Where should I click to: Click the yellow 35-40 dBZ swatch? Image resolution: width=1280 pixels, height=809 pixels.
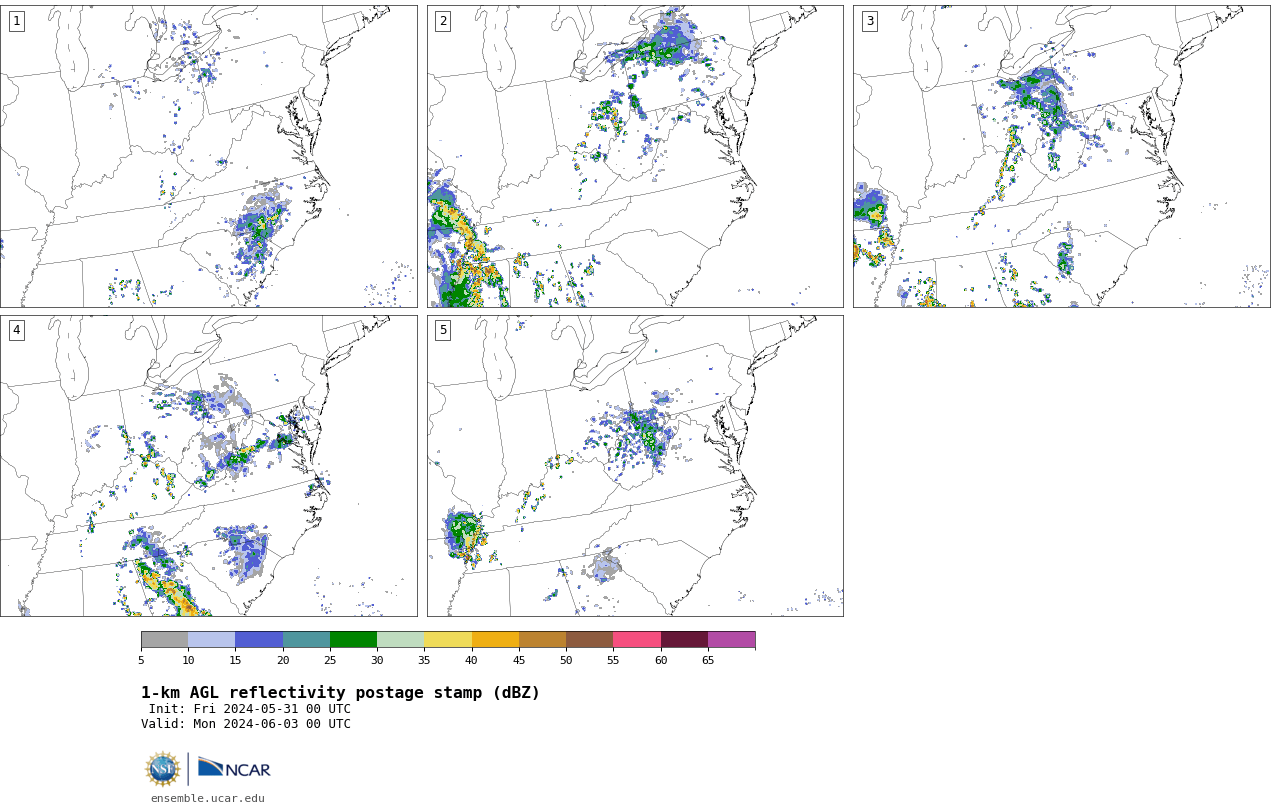(448, 640)
